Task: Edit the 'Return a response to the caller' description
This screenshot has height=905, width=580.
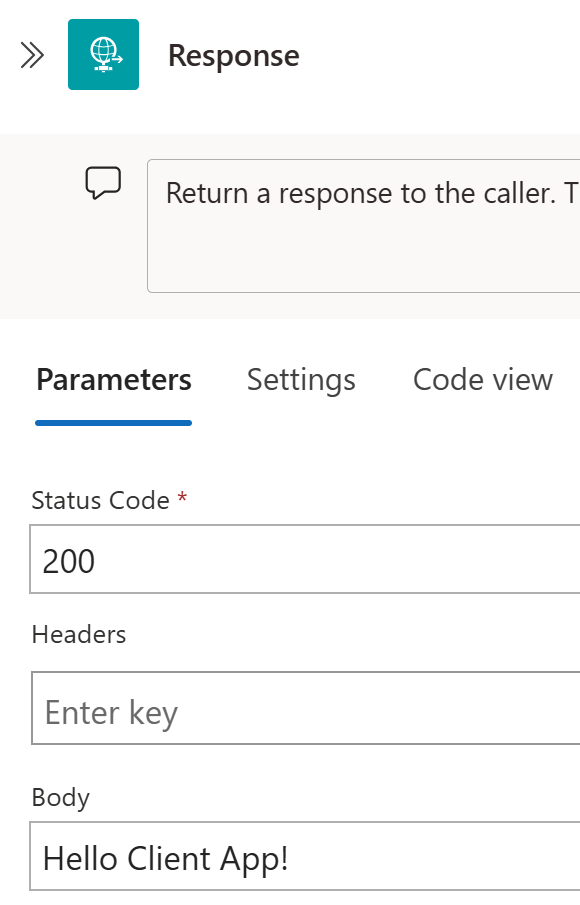Action: click(364, 226)
